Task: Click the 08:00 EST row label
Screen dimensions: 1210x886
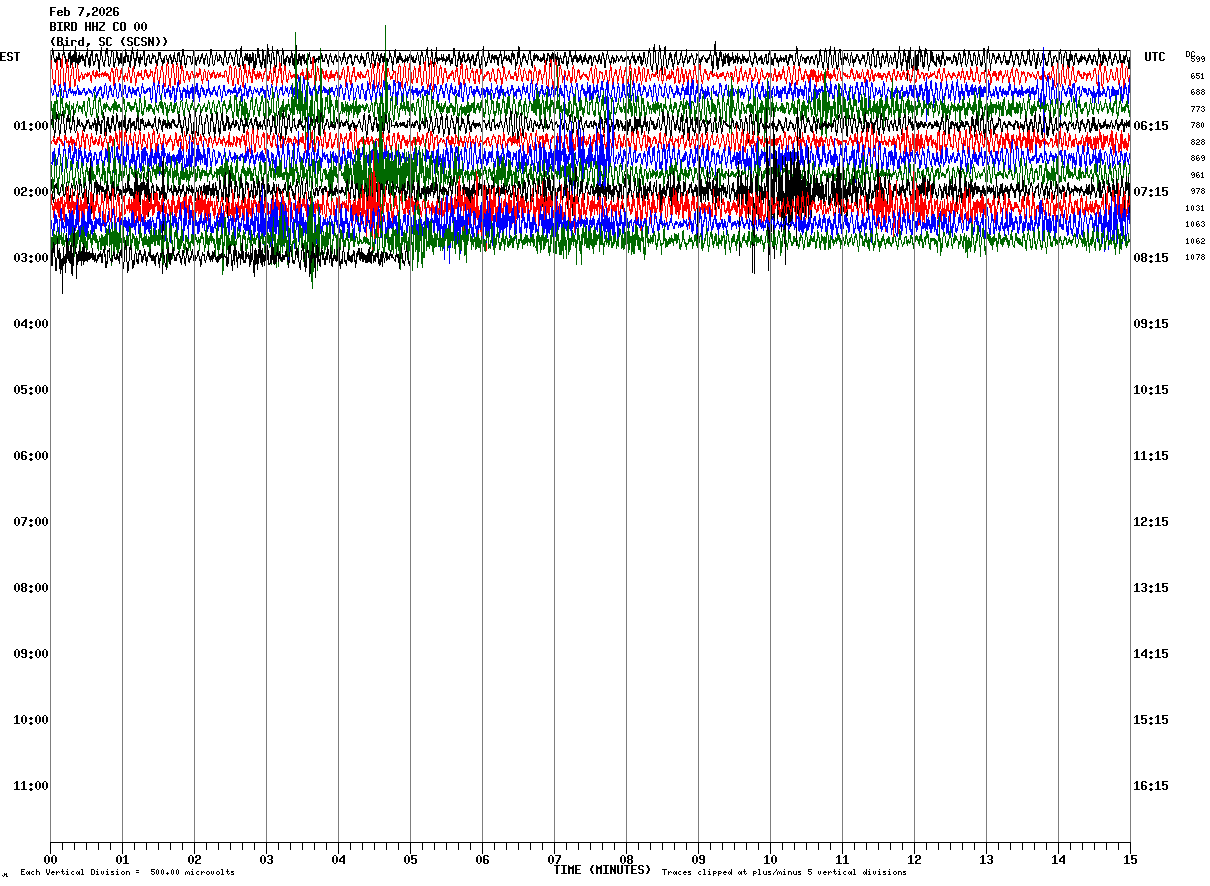Action: click(x=31, y=588)
